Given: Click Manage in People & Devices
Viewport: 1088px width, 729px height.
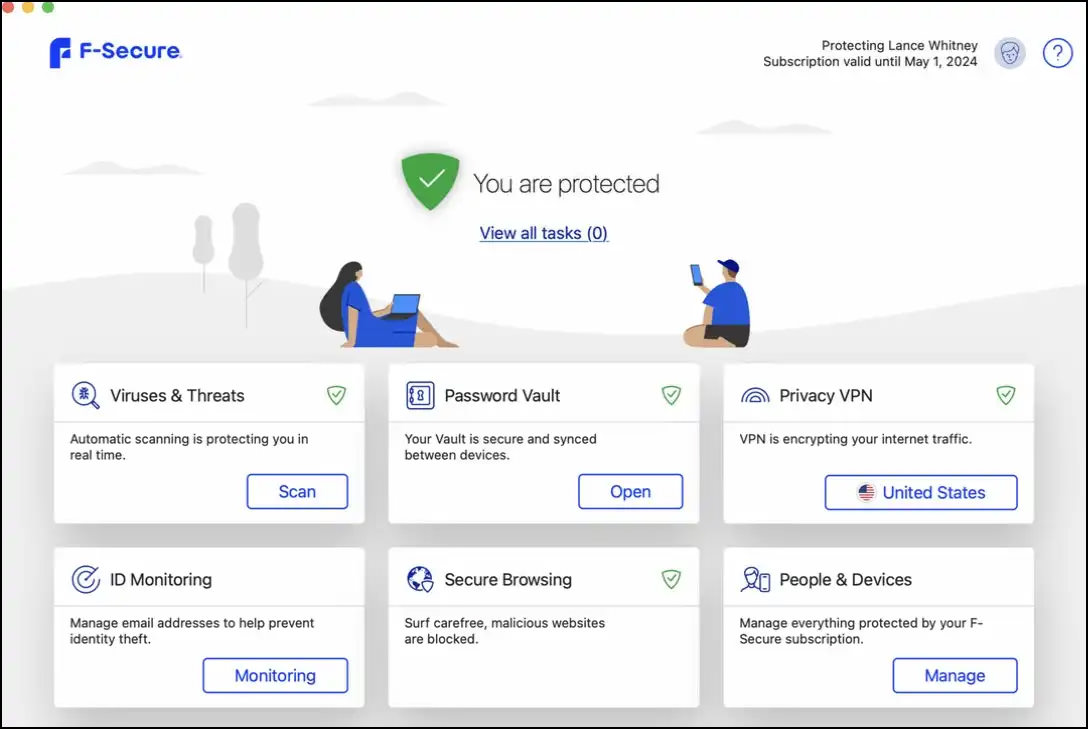Looking at the screenshot, I should point(955,675).
